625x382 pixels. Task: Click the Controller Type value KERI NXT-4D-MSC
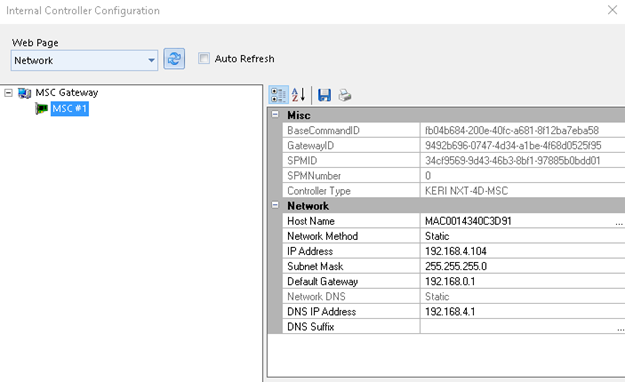point(466,191)
